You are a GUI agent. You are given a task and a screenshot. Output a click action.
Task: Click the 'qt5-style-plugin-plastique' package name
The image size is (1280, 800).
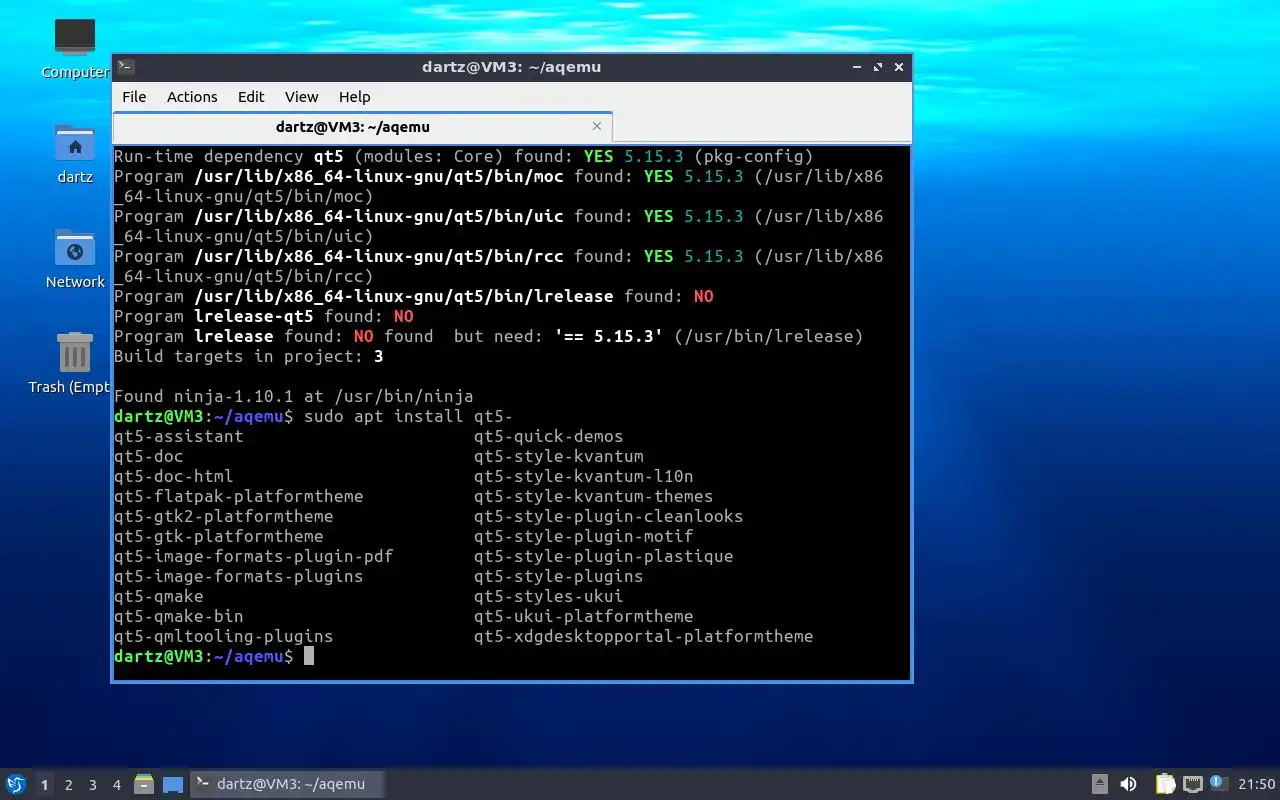[x=604, y=556]
